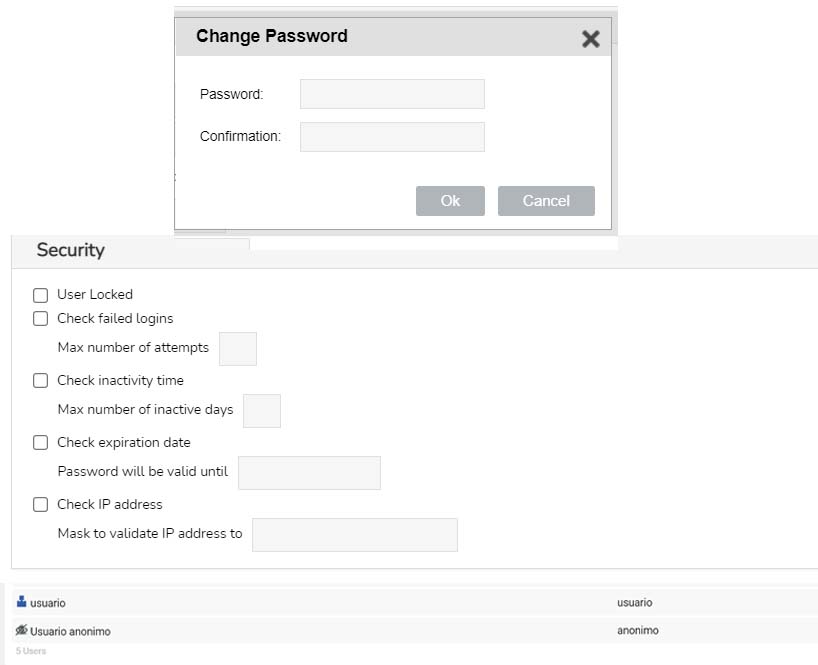Focus the Confirmation input field
This screenshot has width=818, height=665.
click(x=392, y=137)
